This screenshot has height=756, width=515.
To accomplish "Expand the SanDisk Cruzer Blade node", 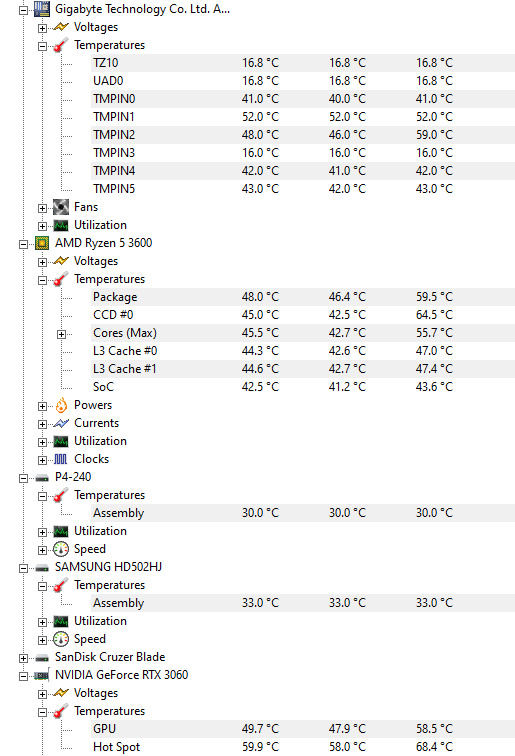I will [23, 658].
